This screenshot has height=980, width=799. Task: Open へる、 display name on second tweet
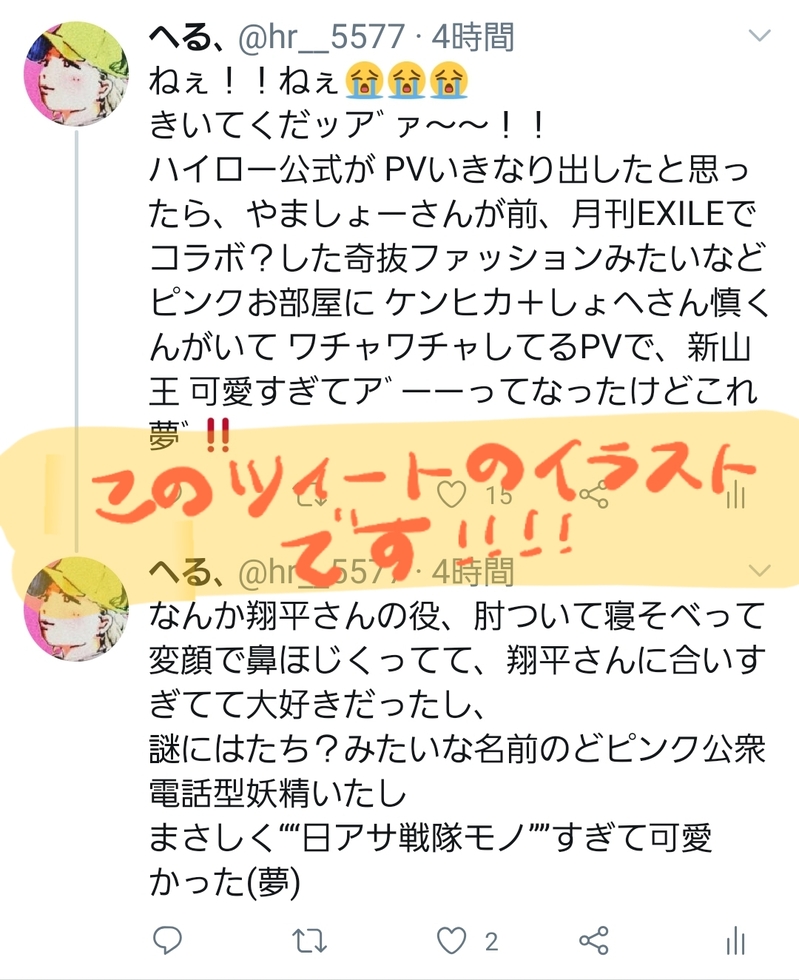[188, 571]
